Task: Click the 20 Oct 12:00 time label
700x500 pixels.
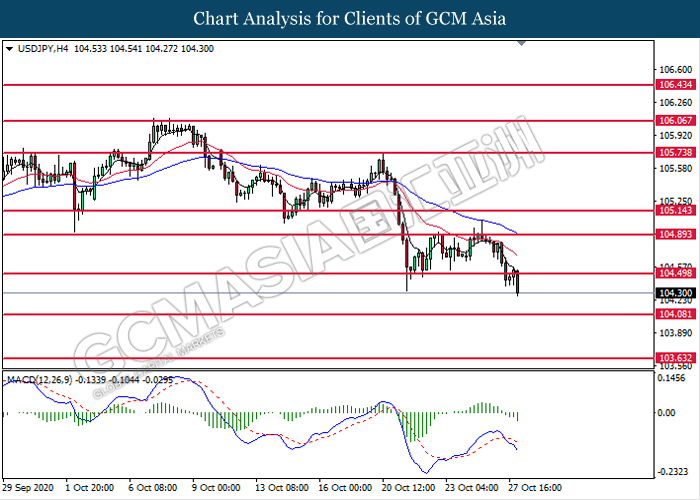Action: 408,488
